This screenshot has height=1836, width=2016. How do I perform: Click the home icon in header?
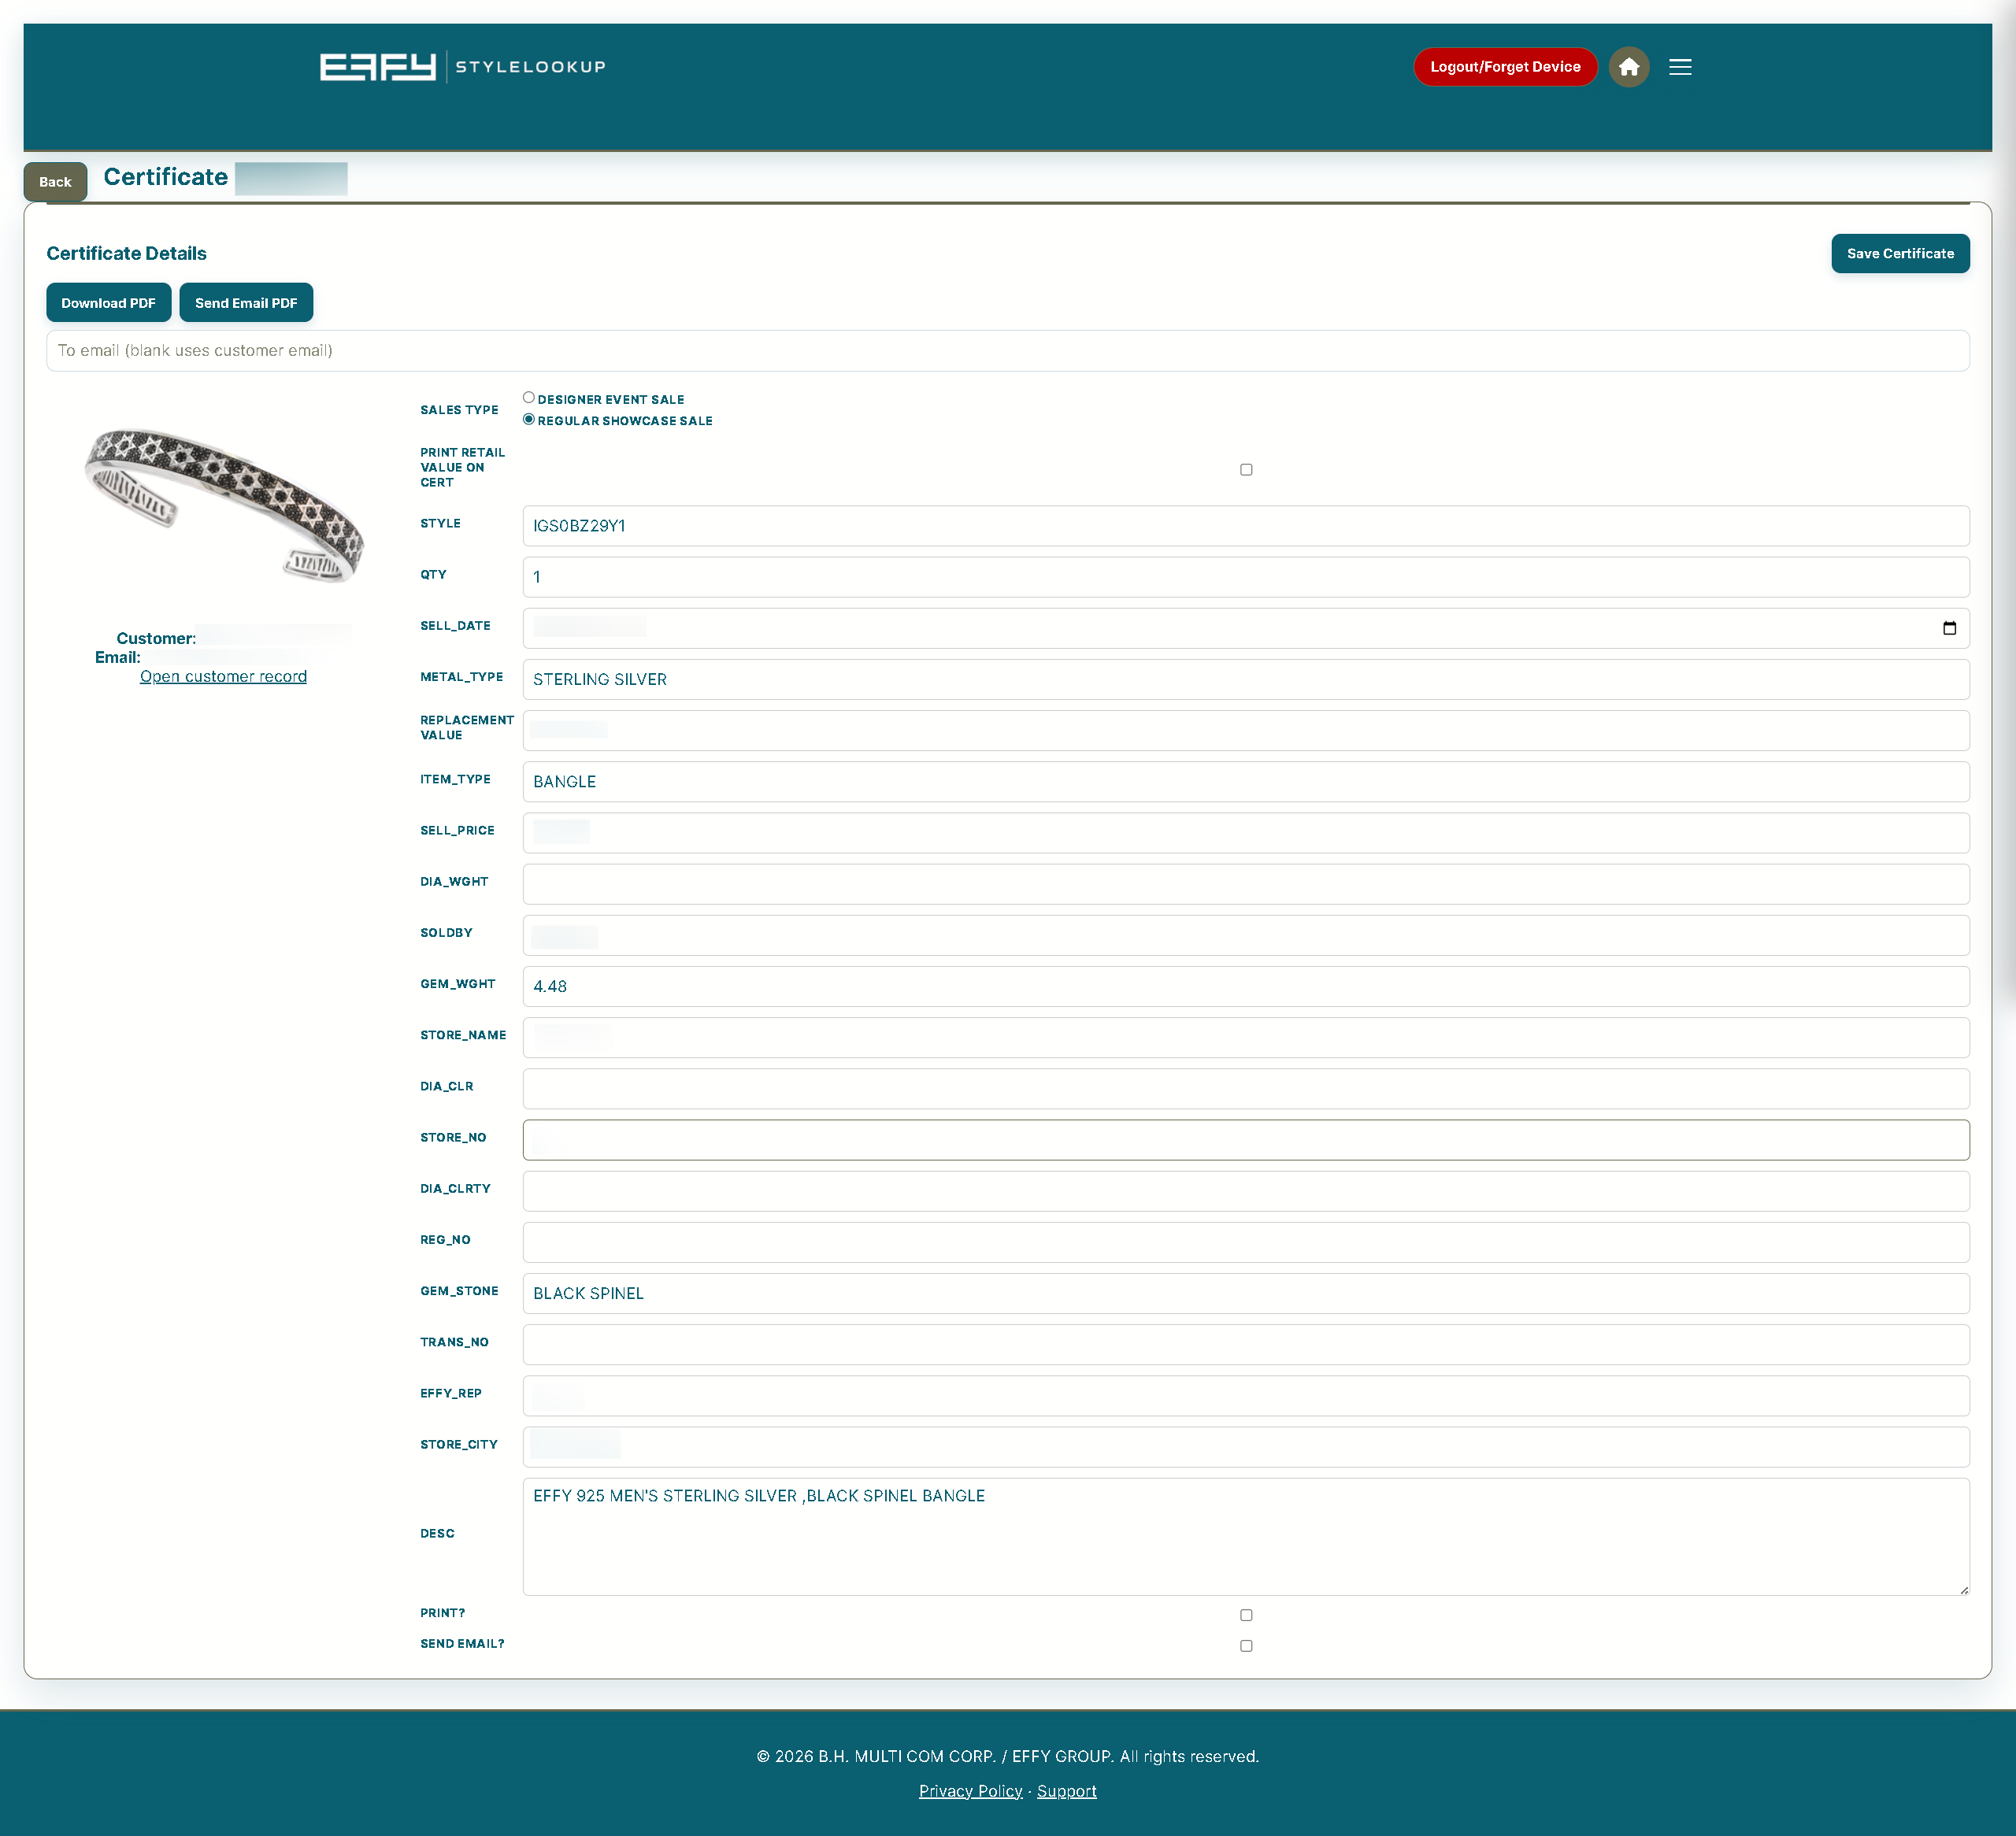[1629, 67]
